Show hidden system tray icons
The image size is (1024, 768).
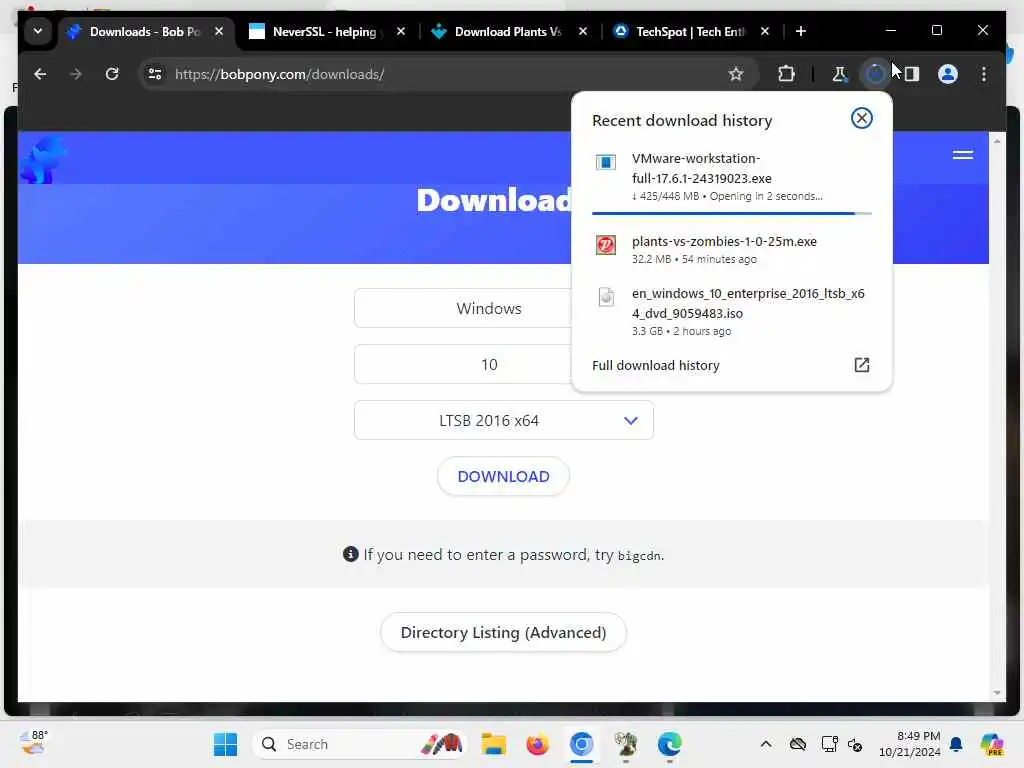point(766,744)
